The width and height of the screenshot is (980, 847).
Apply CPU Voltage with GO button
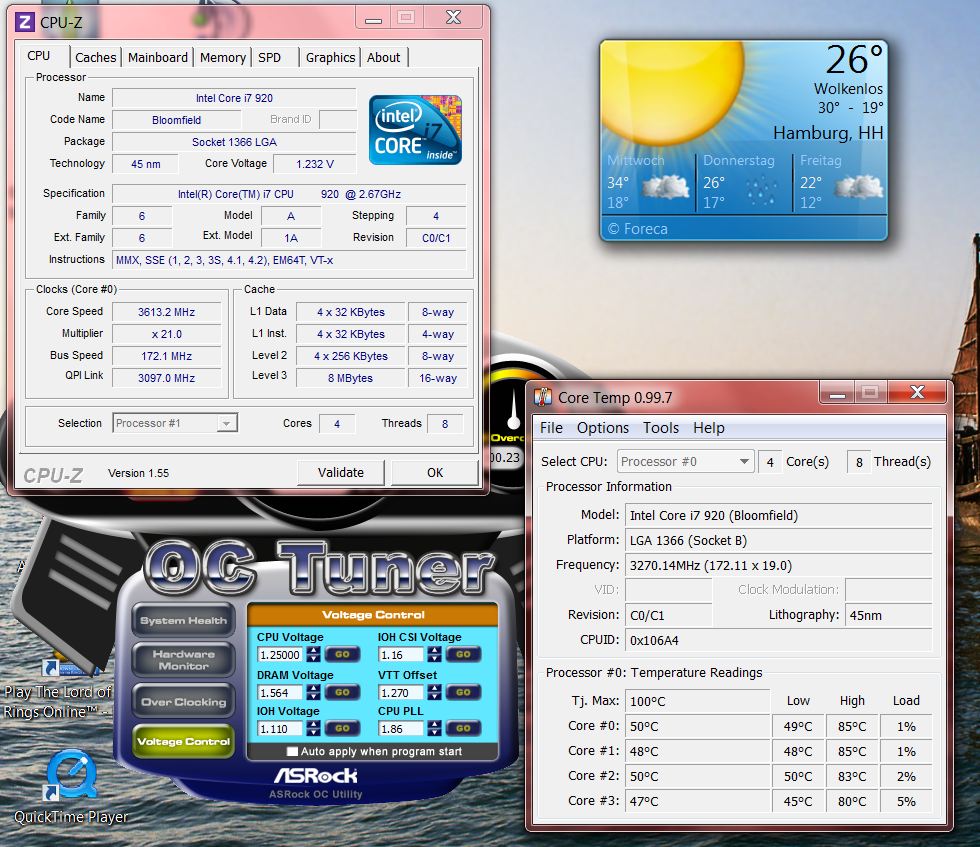[342, 654]
